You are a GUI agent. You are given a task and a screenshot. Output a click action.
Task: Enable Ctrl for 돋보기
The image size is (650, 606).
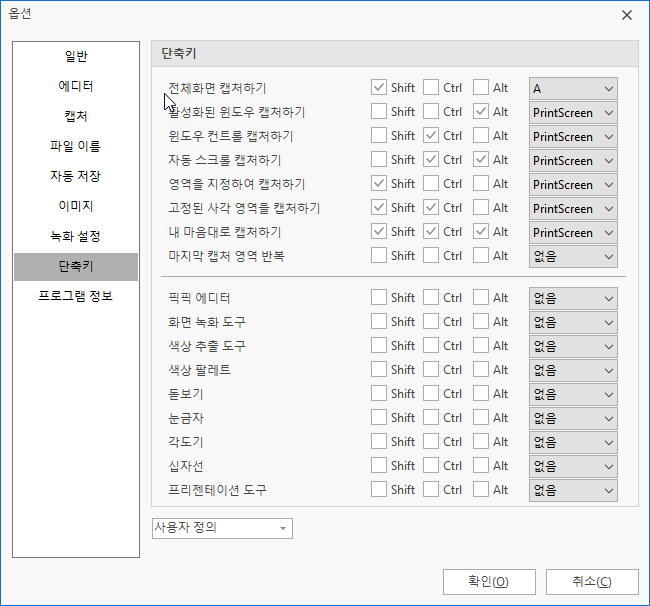point(431,394)
